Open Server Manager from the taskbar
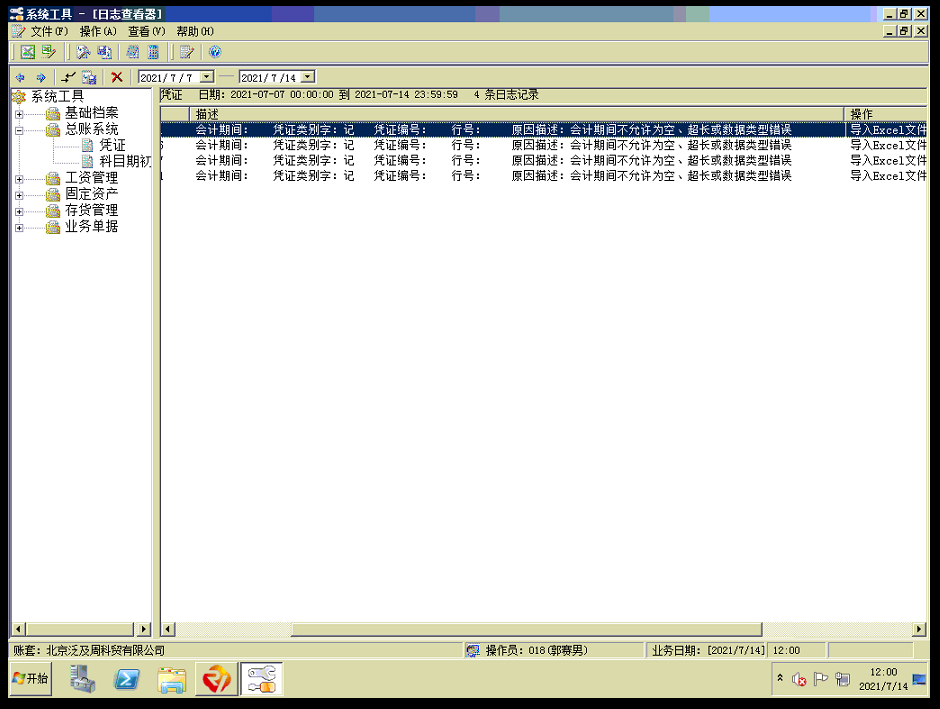 (x=82, y=679)
